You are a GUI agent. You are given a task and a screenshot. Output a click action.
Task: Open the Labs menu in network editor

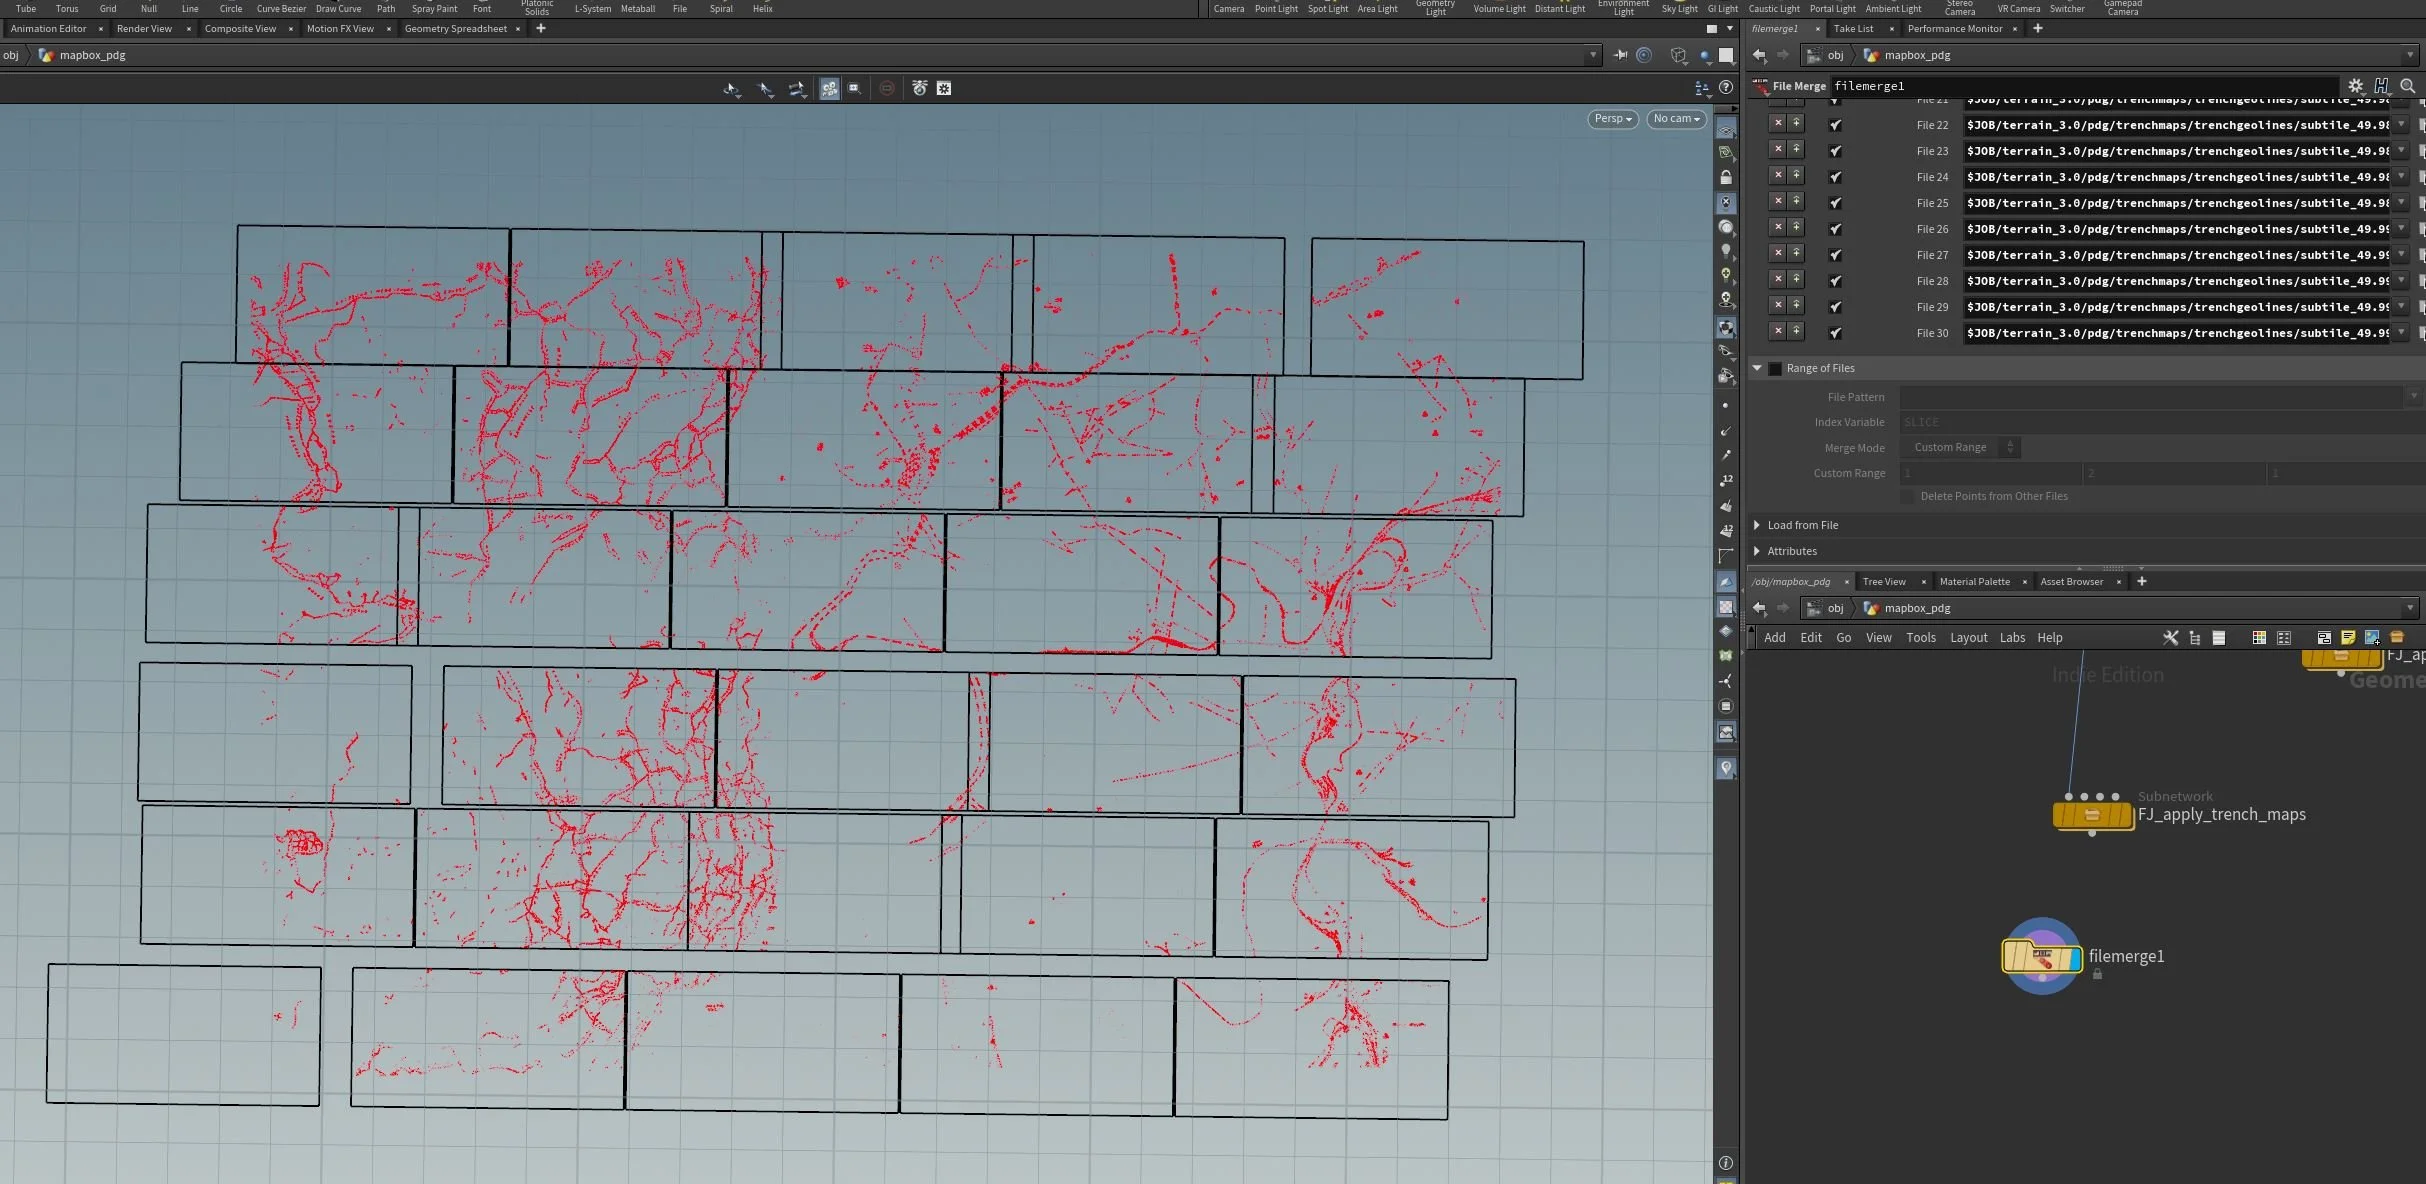click(x=2012, y=638)
